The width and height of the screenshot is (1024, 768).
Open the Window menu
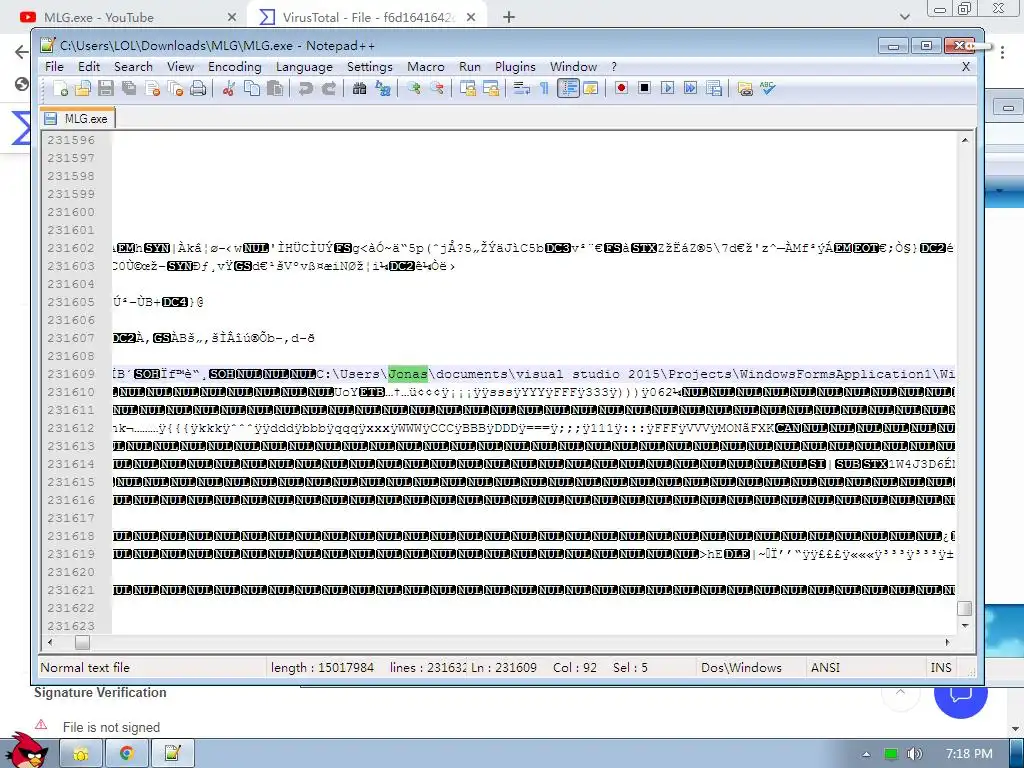coord(573,67)
